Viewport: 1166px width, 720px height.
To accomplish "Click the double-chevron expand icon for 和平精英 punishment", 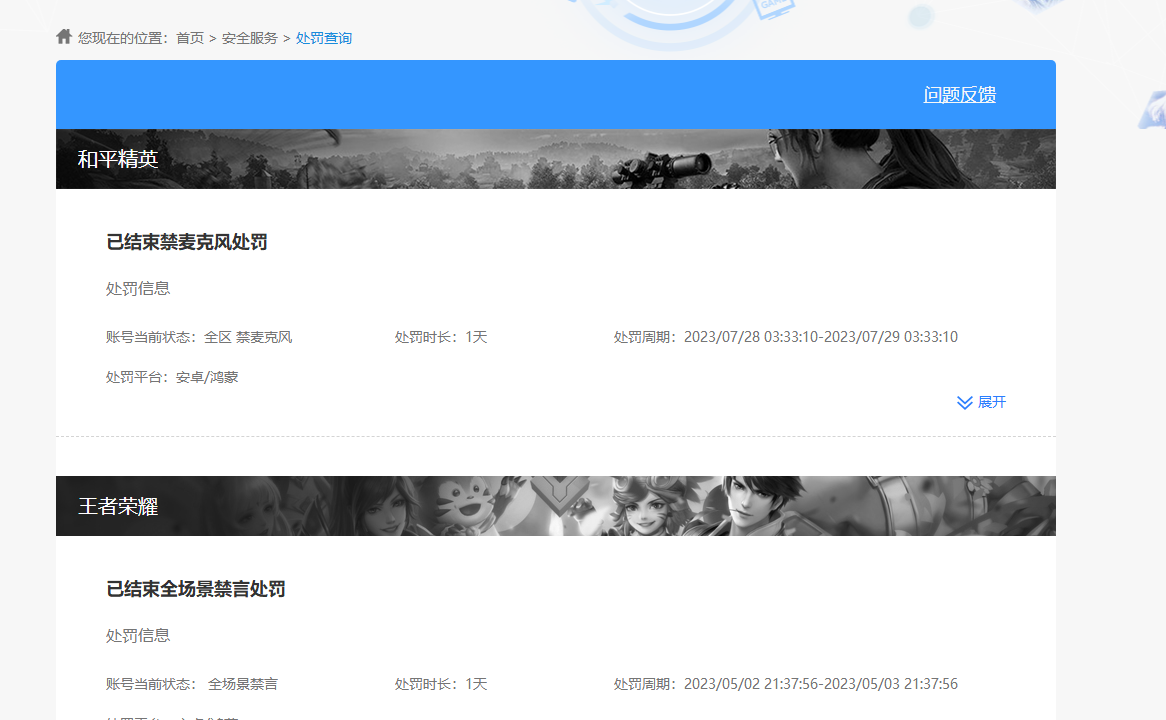I will click(963, 402).
